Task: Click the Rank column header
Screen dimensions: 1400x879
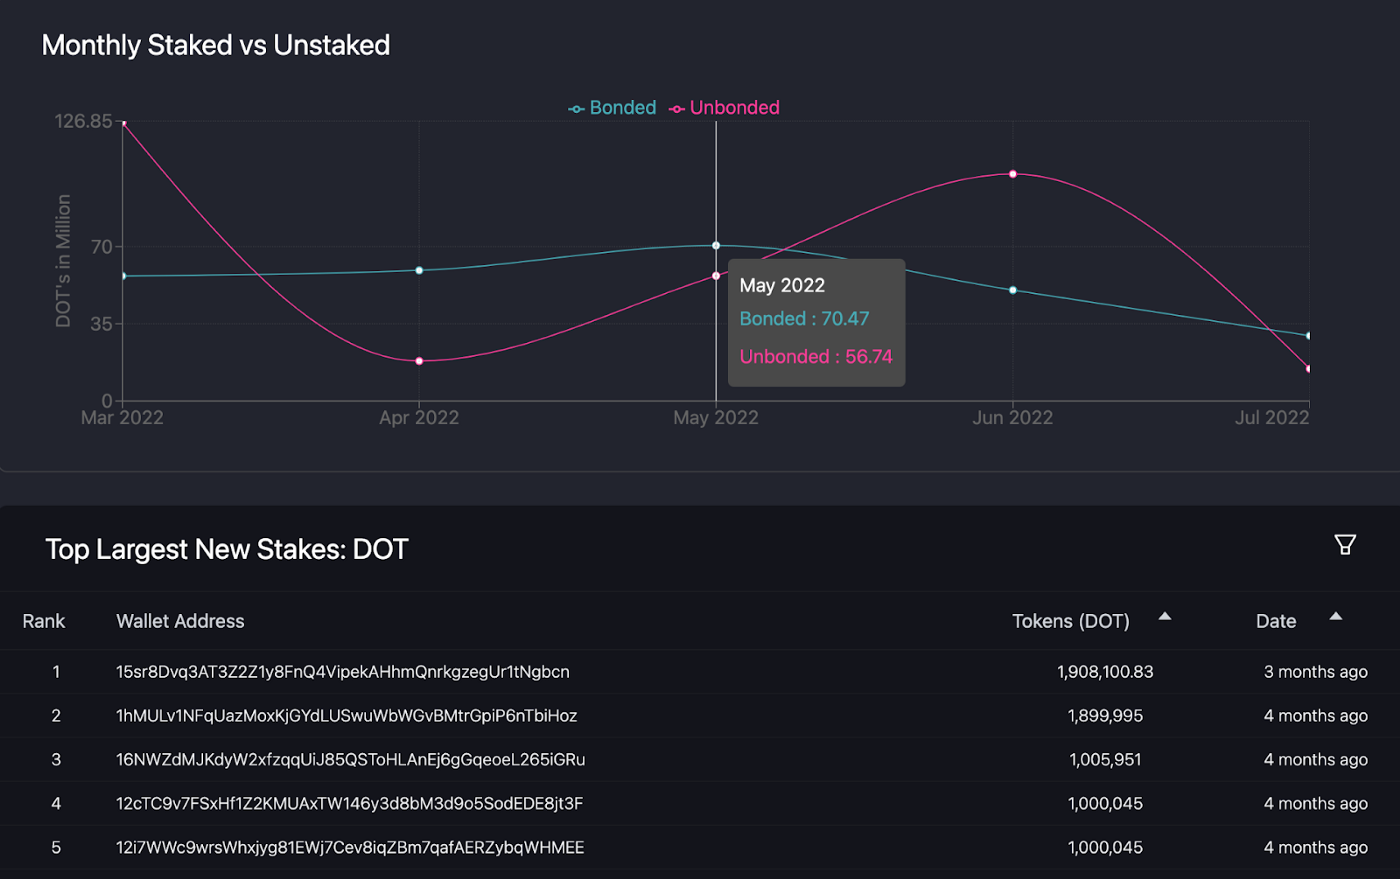Action: point(44,621)
